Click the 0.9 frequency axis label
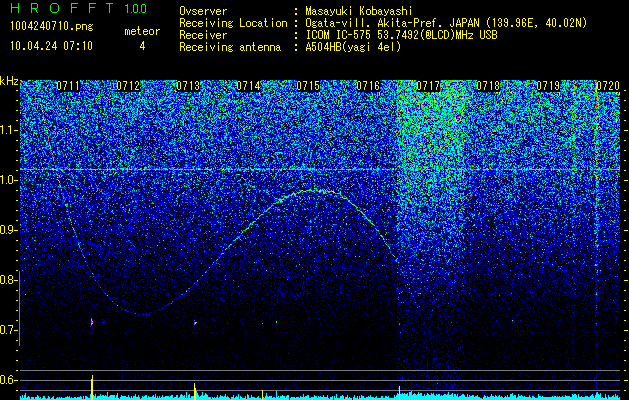Screen dimensions: 629x400 9,230
